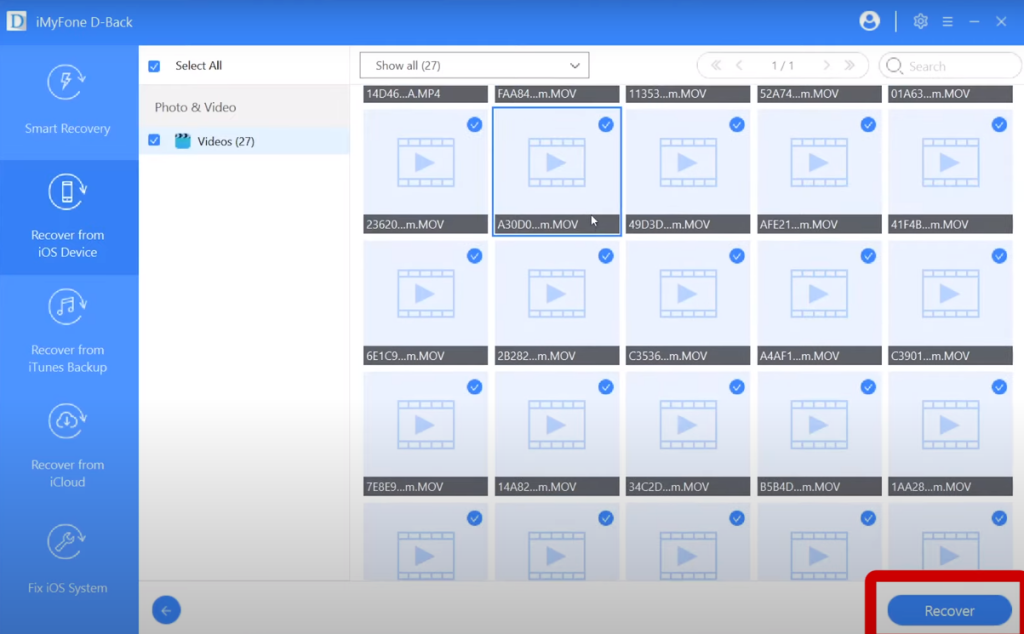
Task: Open the hamburger menu
Action: click(x=946, y=20)
